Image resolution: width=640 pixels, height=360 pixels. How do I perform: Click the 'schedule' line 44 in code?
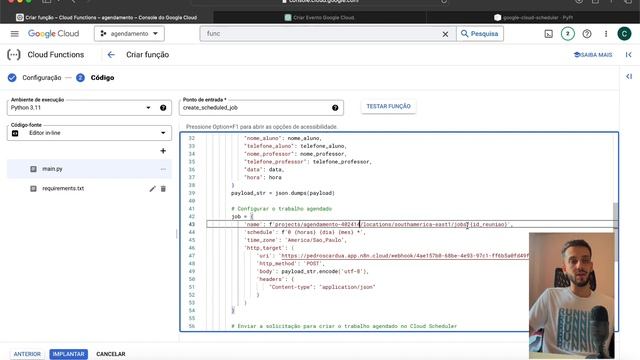tap(304, 232)
